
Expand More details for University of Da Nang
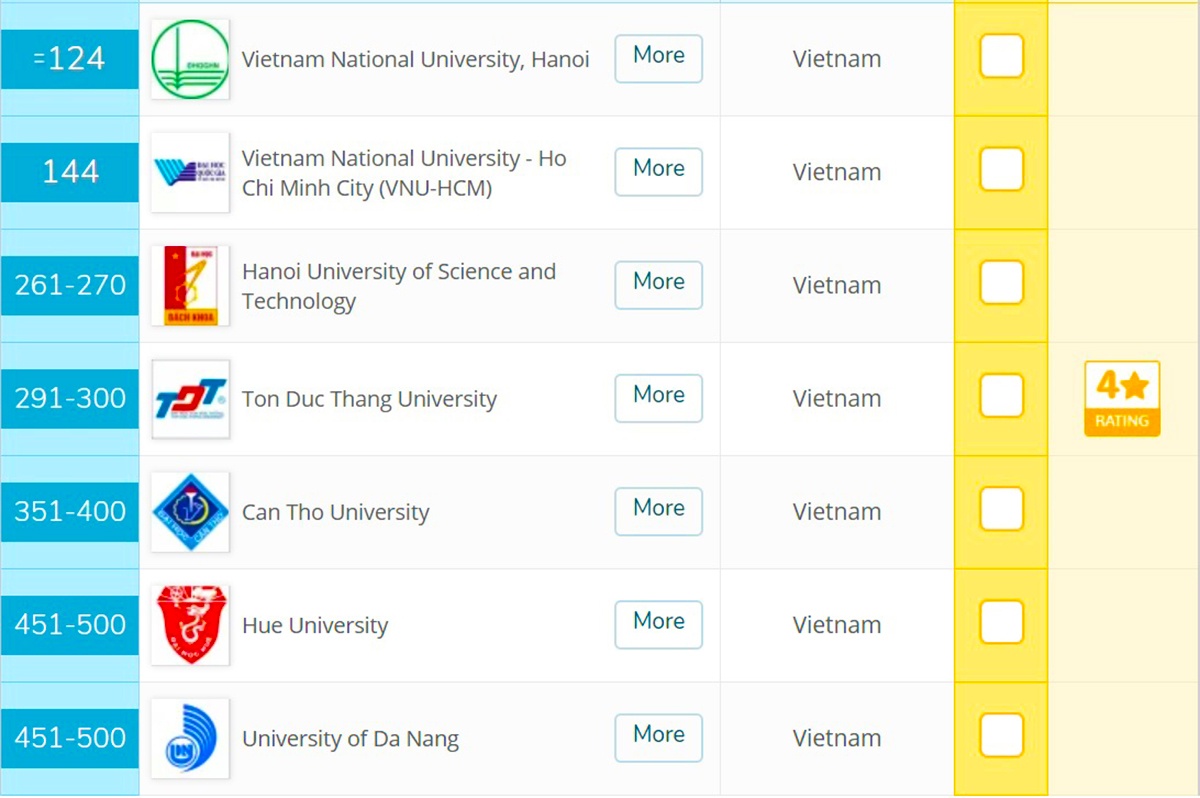tap(658, 737)
